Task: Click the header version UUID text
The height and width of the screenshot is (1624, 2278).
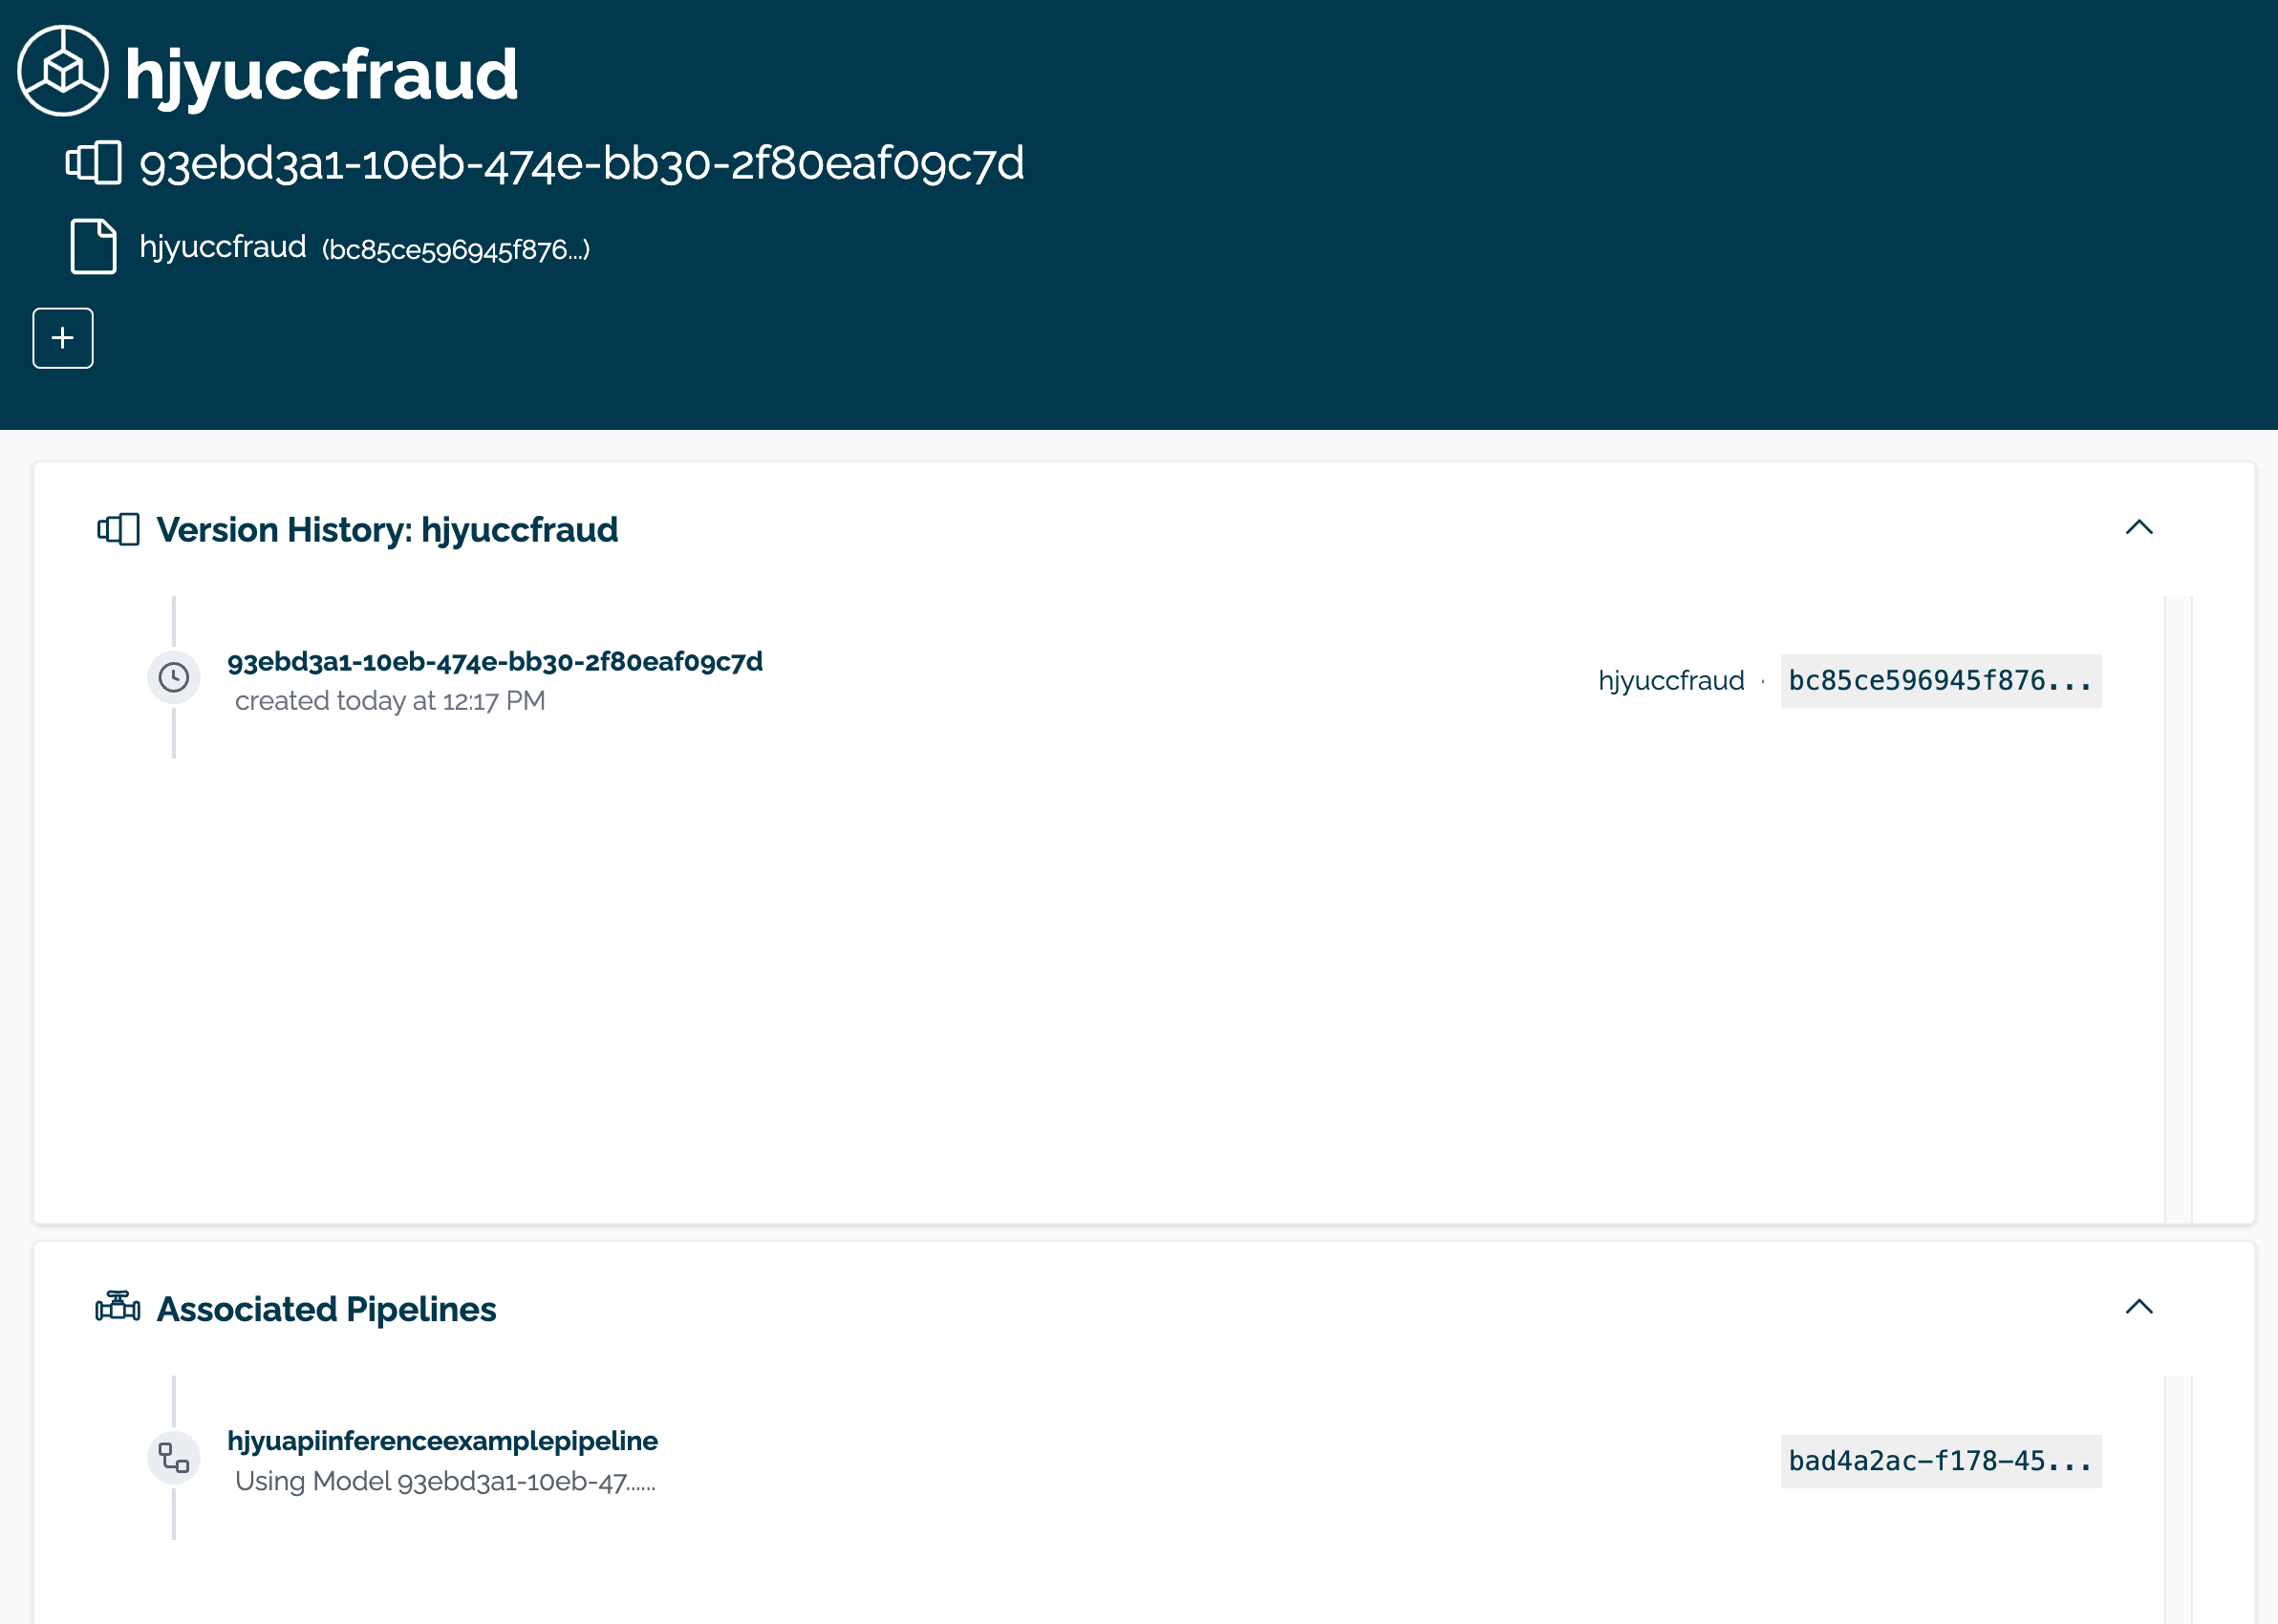Action: [x=582, y=163]
